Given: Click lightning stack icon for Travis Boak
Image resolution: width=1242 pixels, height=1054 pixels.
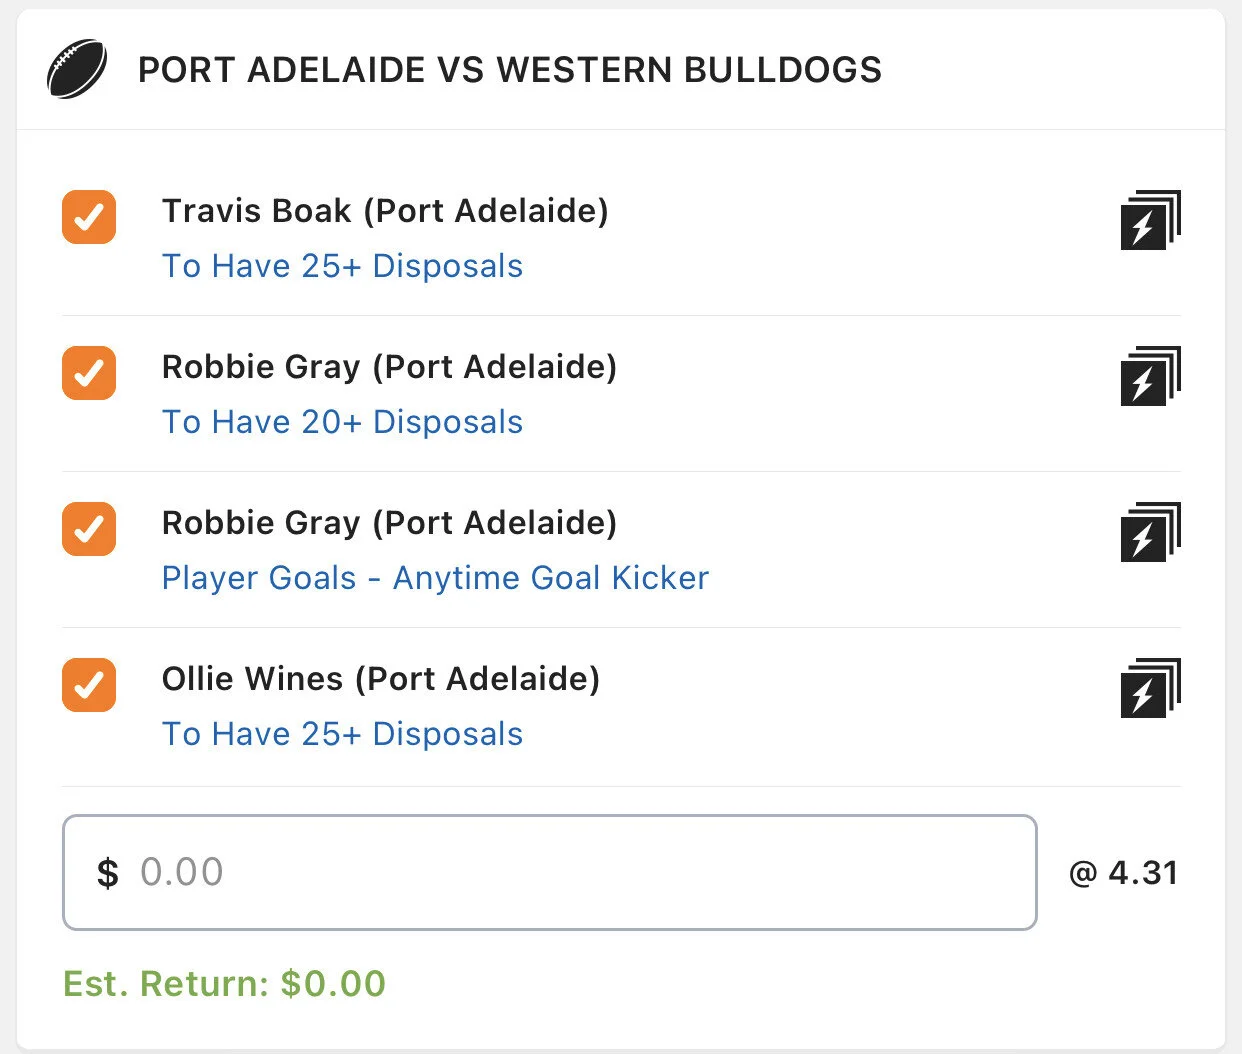Looking at the screenshot, I should (x=1149, y=220).
